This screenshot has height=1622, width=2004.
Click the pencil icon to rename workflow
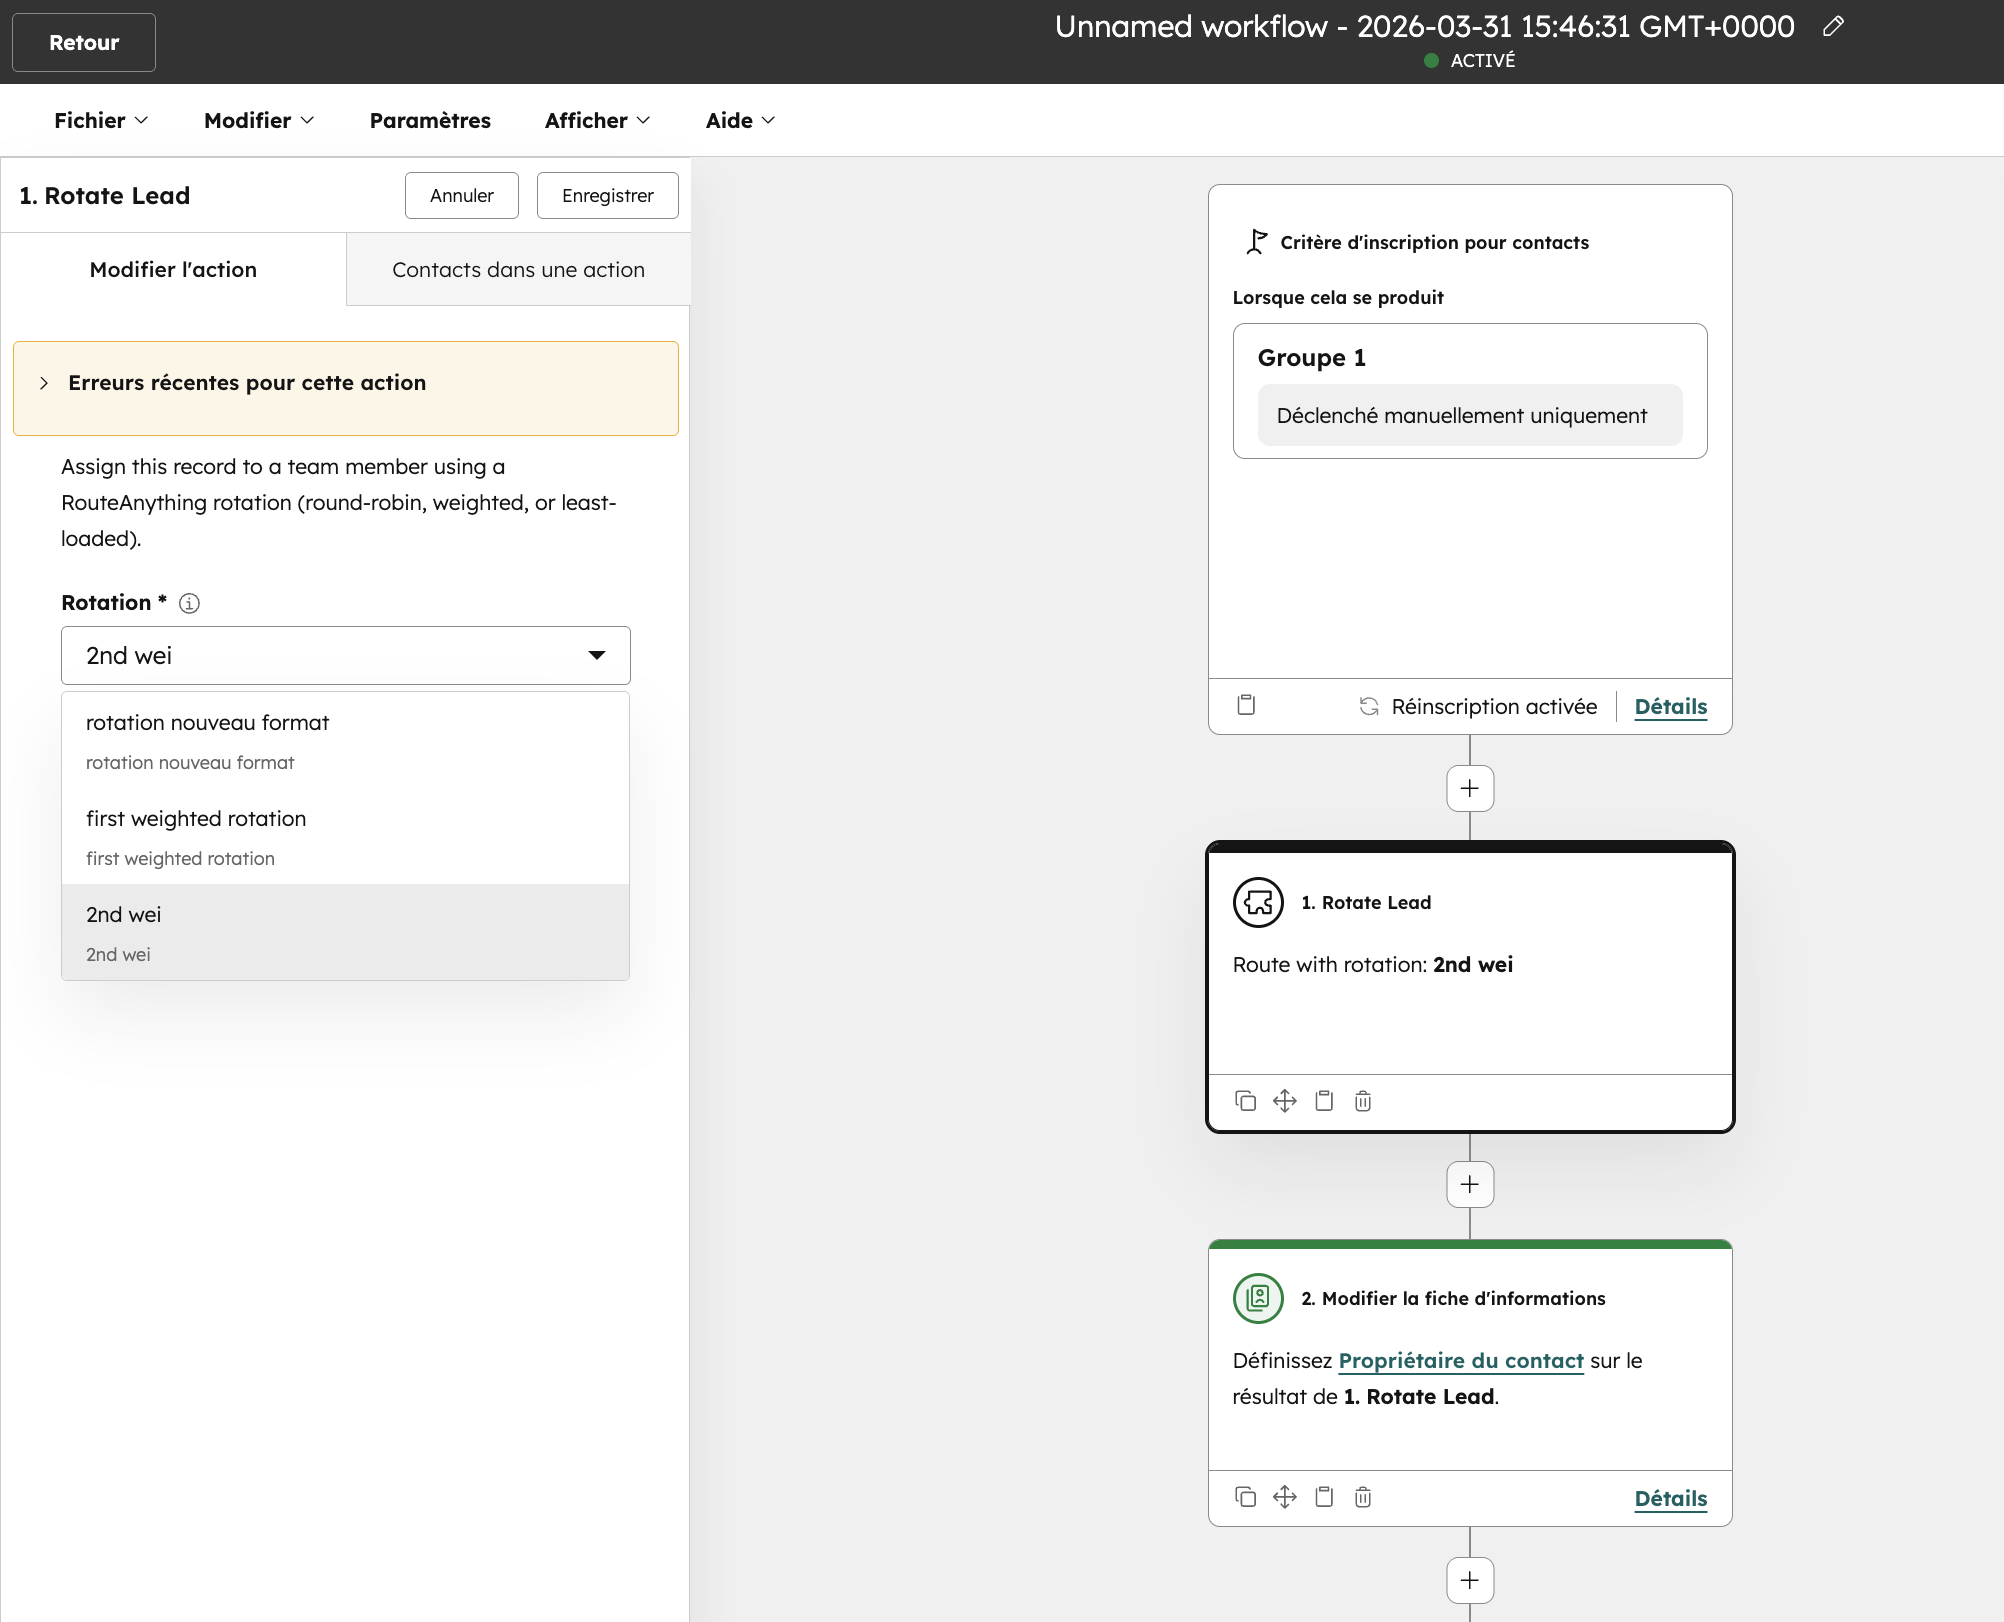1833,27
